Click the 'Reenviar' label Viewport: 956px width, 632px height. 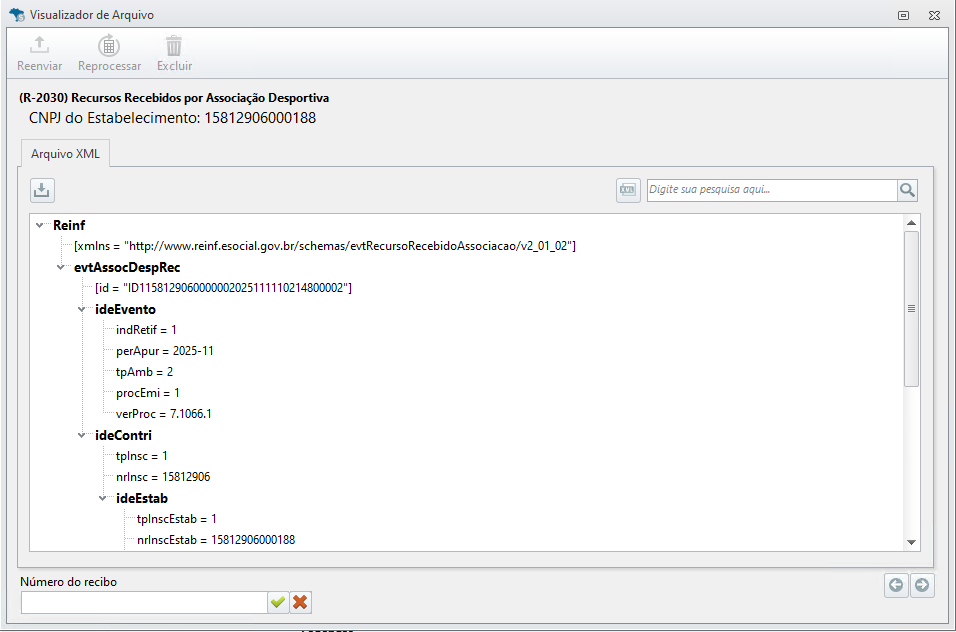40,66
